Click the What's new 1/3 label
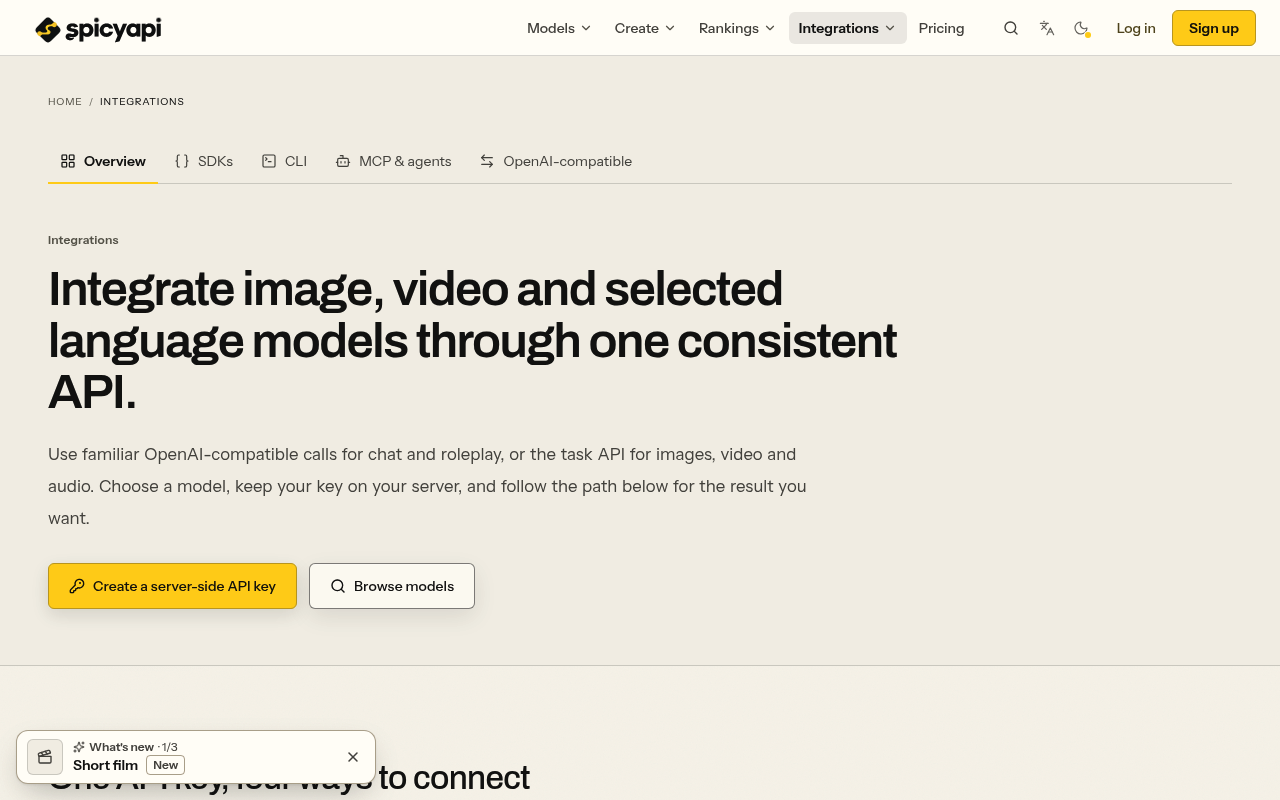Image resolution: width=1280 pixels, height=800 pixels. tap(125, 747)
